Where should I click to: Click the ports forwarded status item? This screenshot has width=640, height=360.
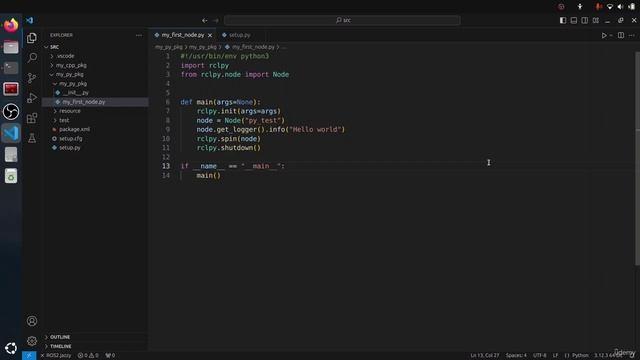click(110, 356)
